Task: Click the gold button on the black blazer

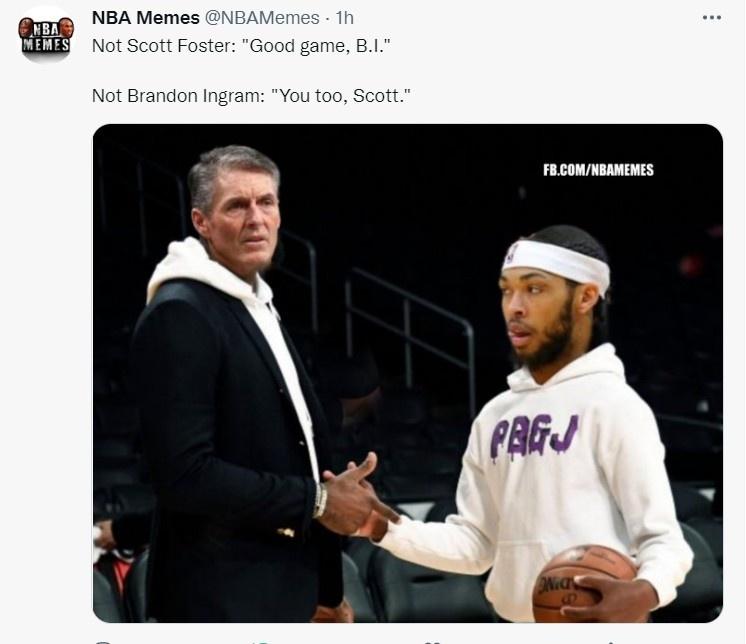Action: [286, 532]
